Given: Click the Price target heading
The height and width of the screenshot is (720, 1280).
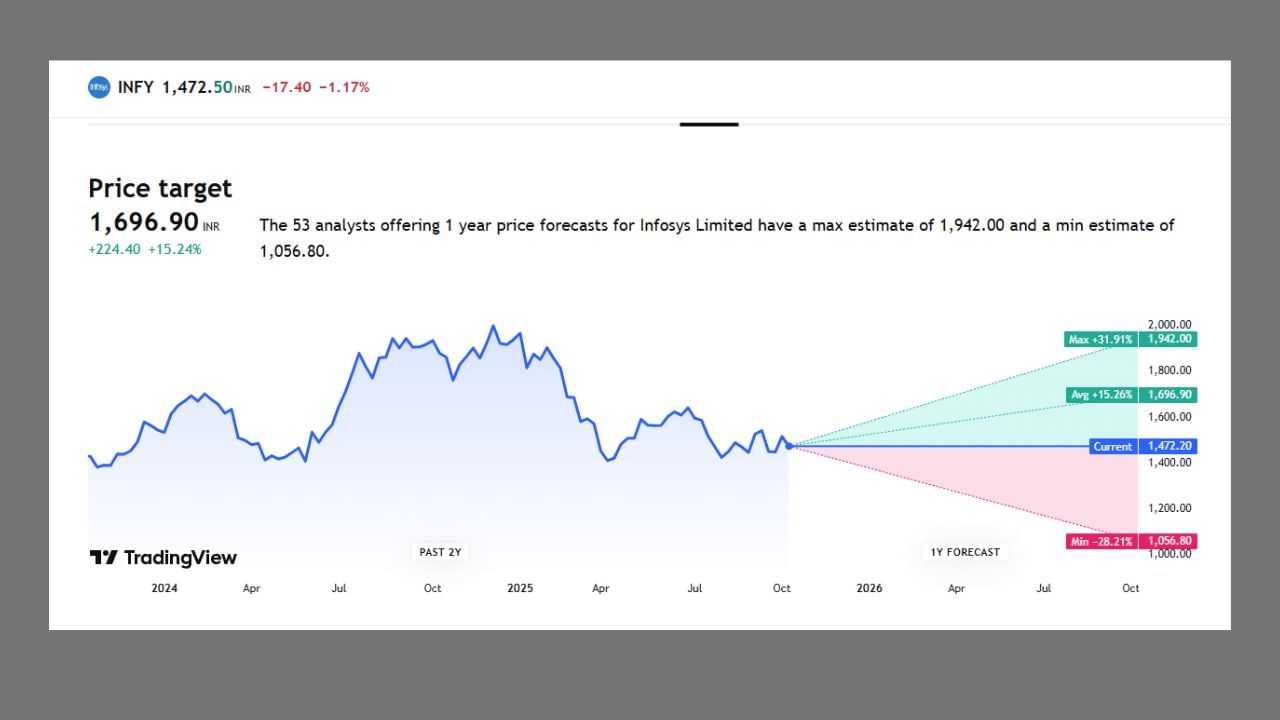Looking at the screenshot, I should tap(160, 188).
